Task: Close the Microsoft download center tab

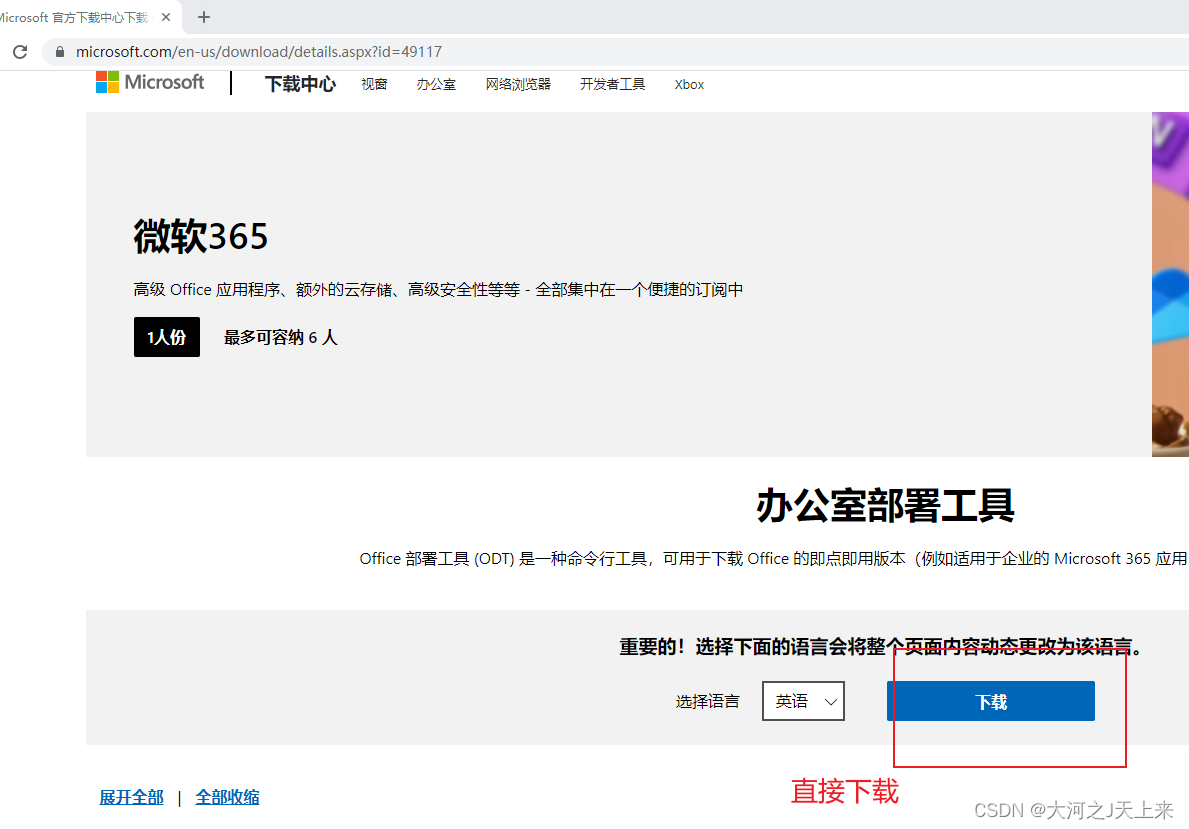Action: 166,17
